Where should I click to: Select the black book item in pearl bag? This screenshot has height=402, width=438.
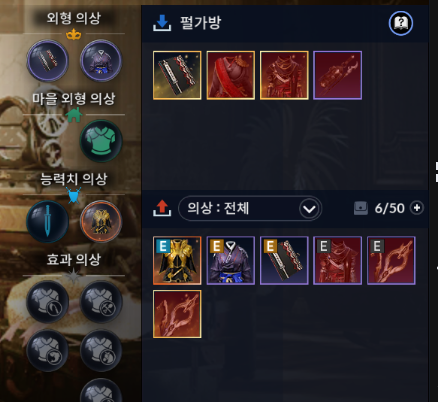pos(177,75)
